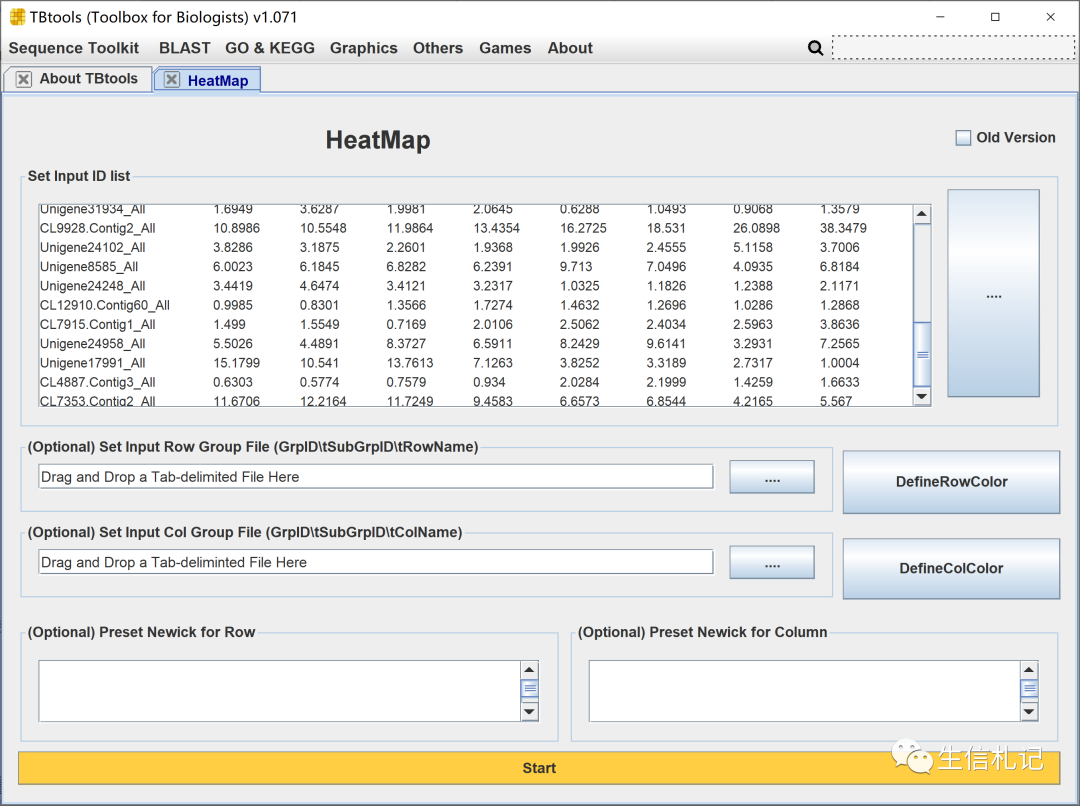Minimize the TBtools window
Image resolution: width=1080 pixels, height=806 pixels.
click(x=940, y=17)
